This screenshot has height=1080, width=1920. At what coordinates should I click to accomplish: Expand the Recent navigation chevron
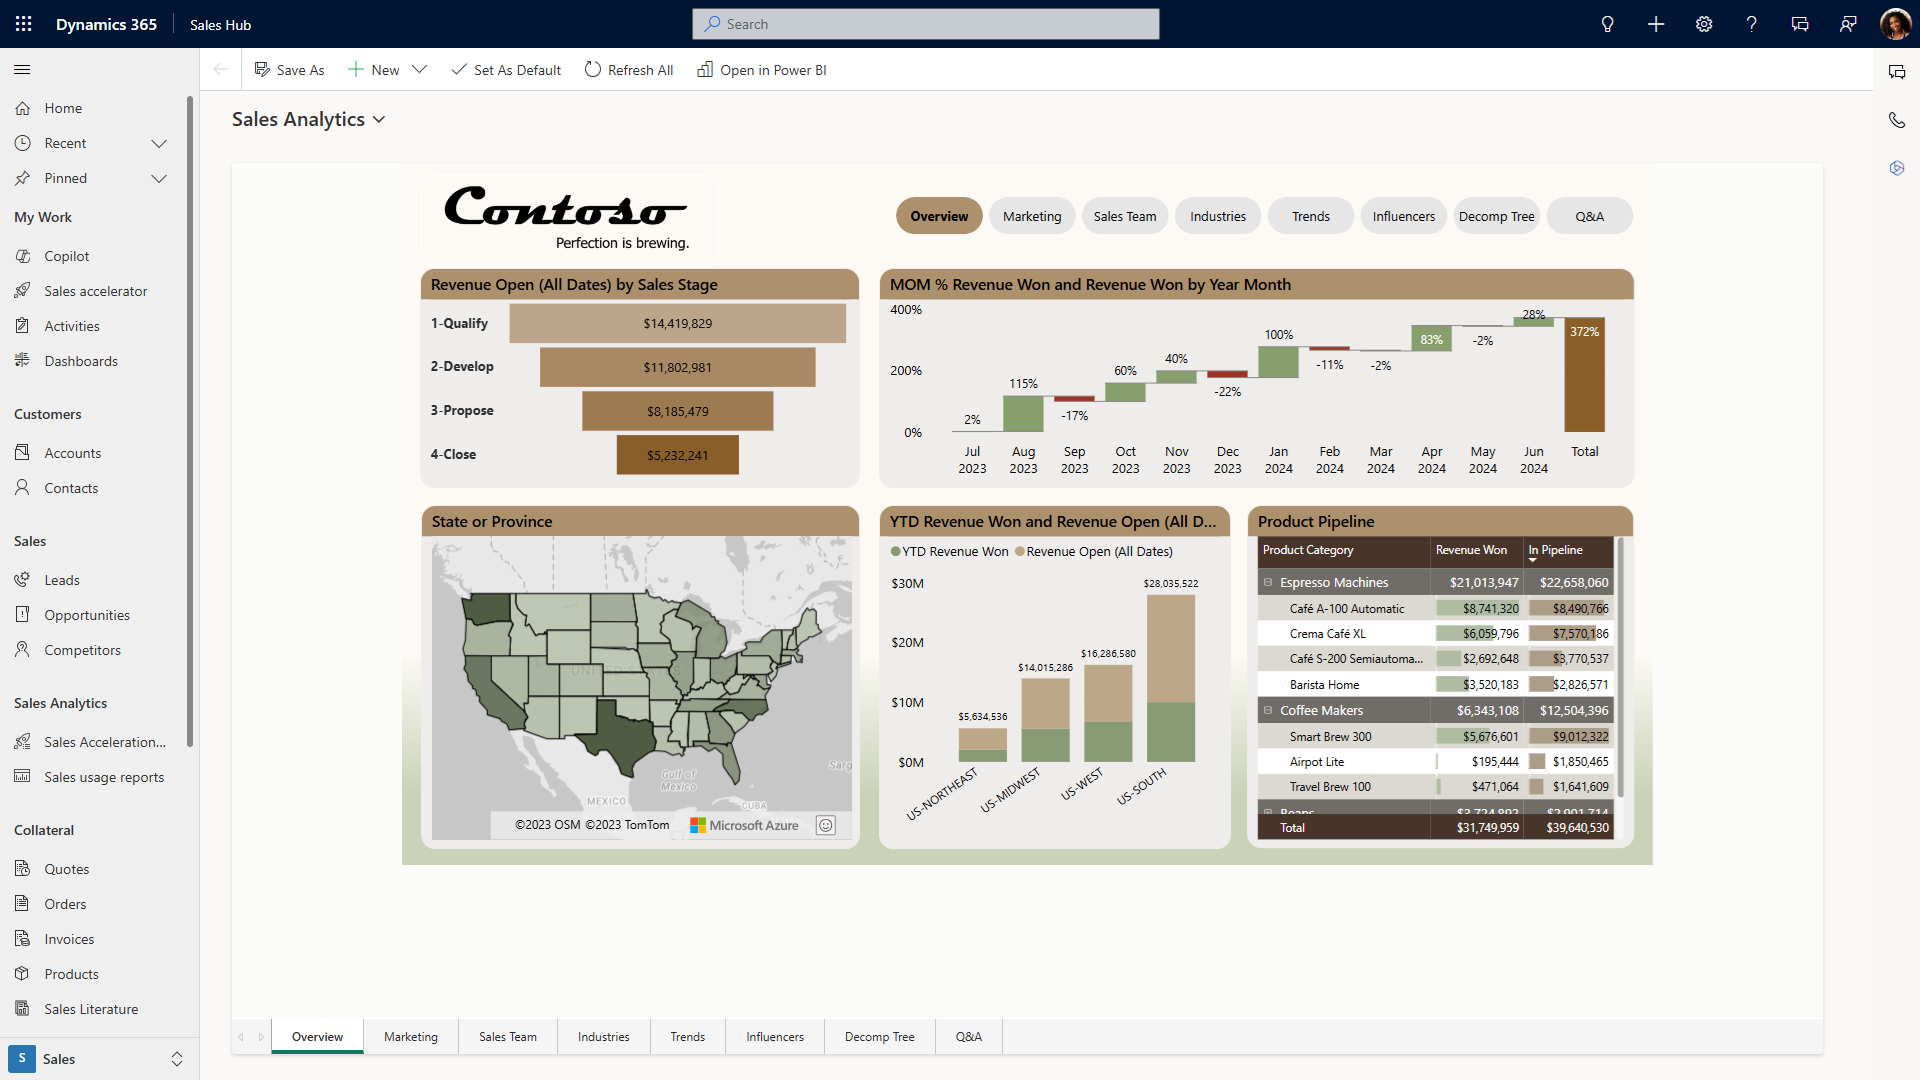[158, 143]
